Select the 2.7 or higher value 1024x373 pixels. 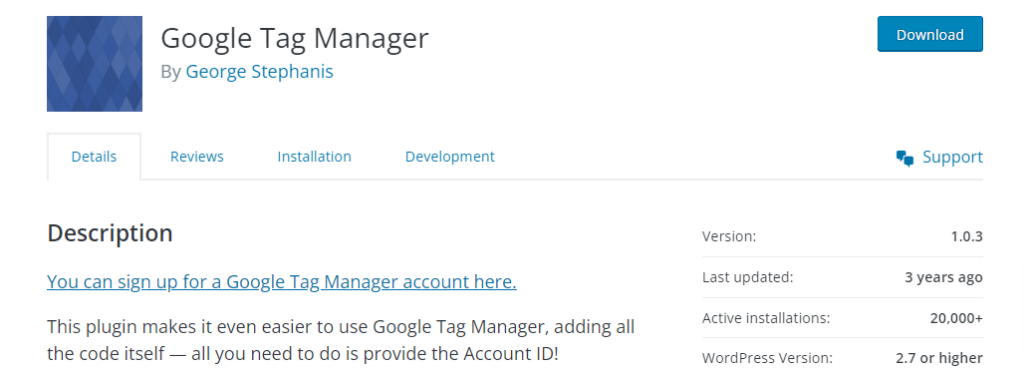coord(939,358)
